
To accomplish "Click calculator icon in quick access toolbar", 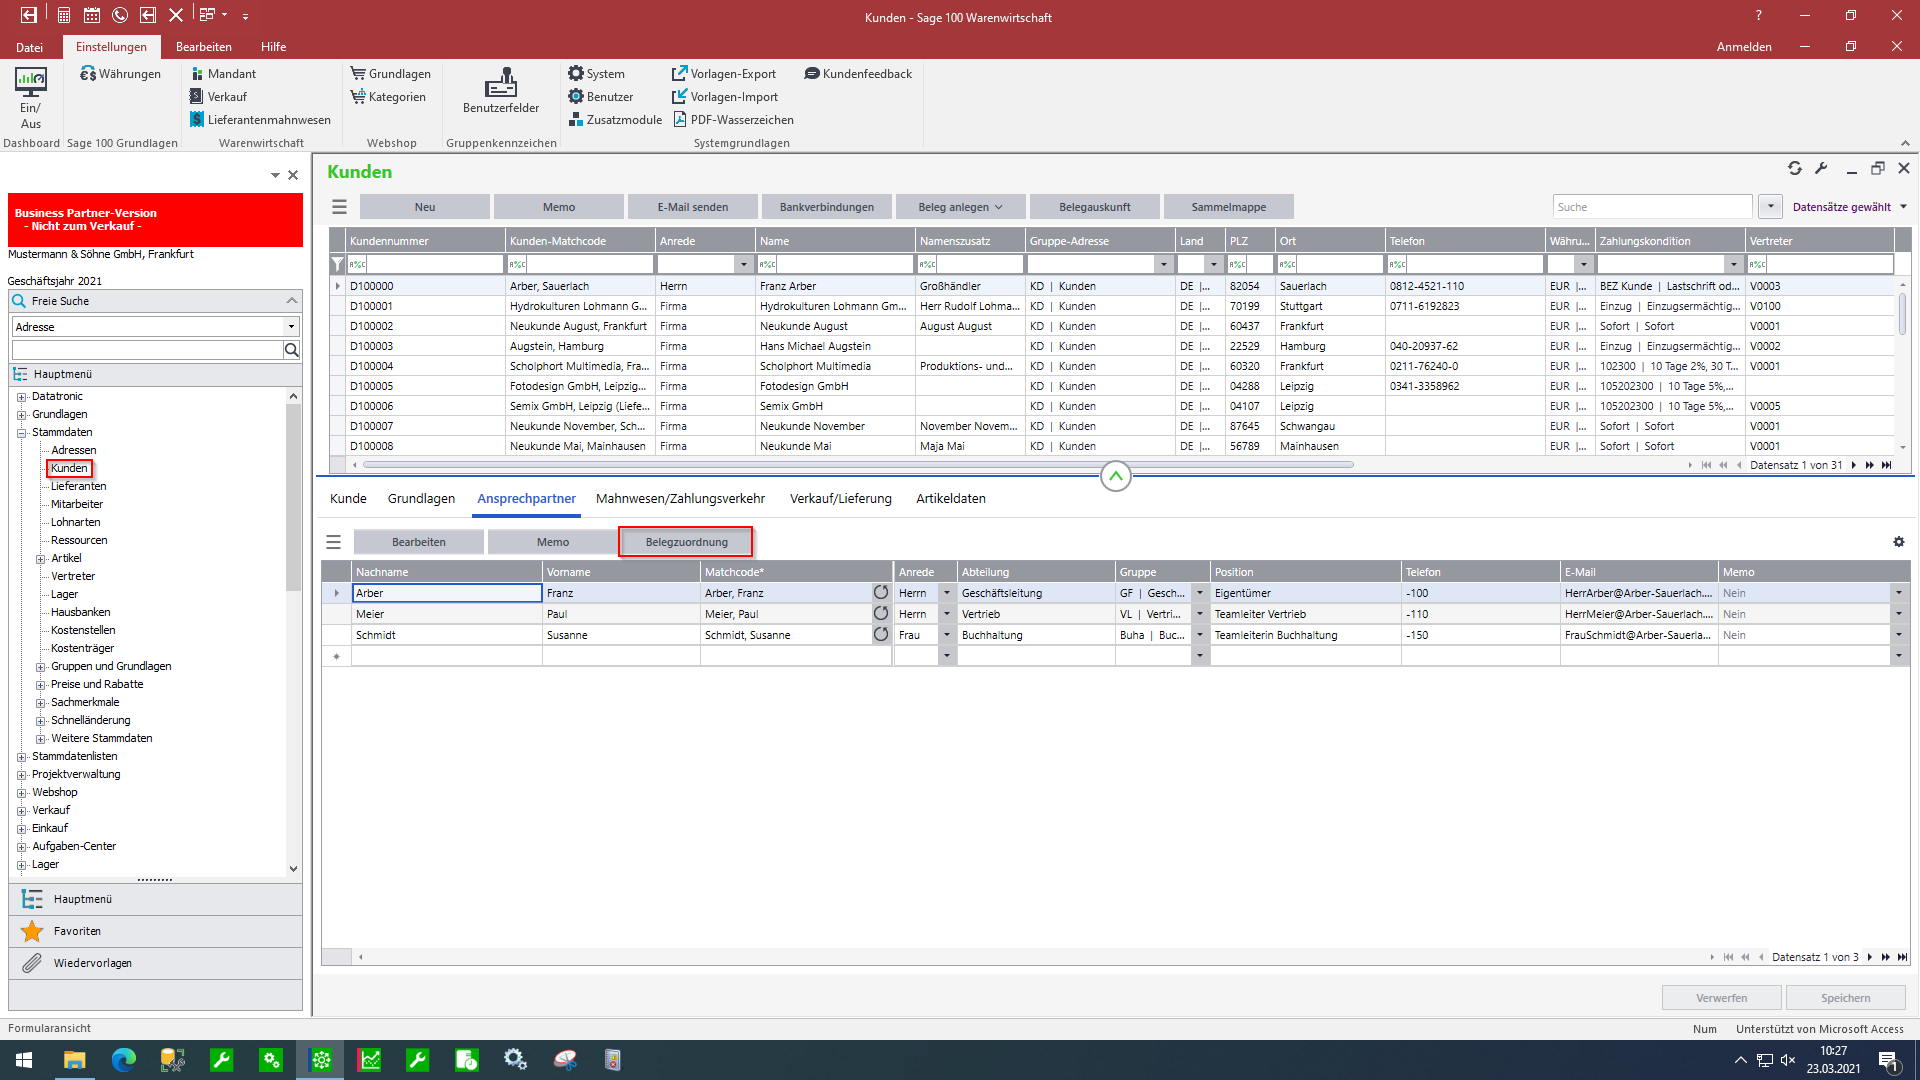I will (64, 15).
